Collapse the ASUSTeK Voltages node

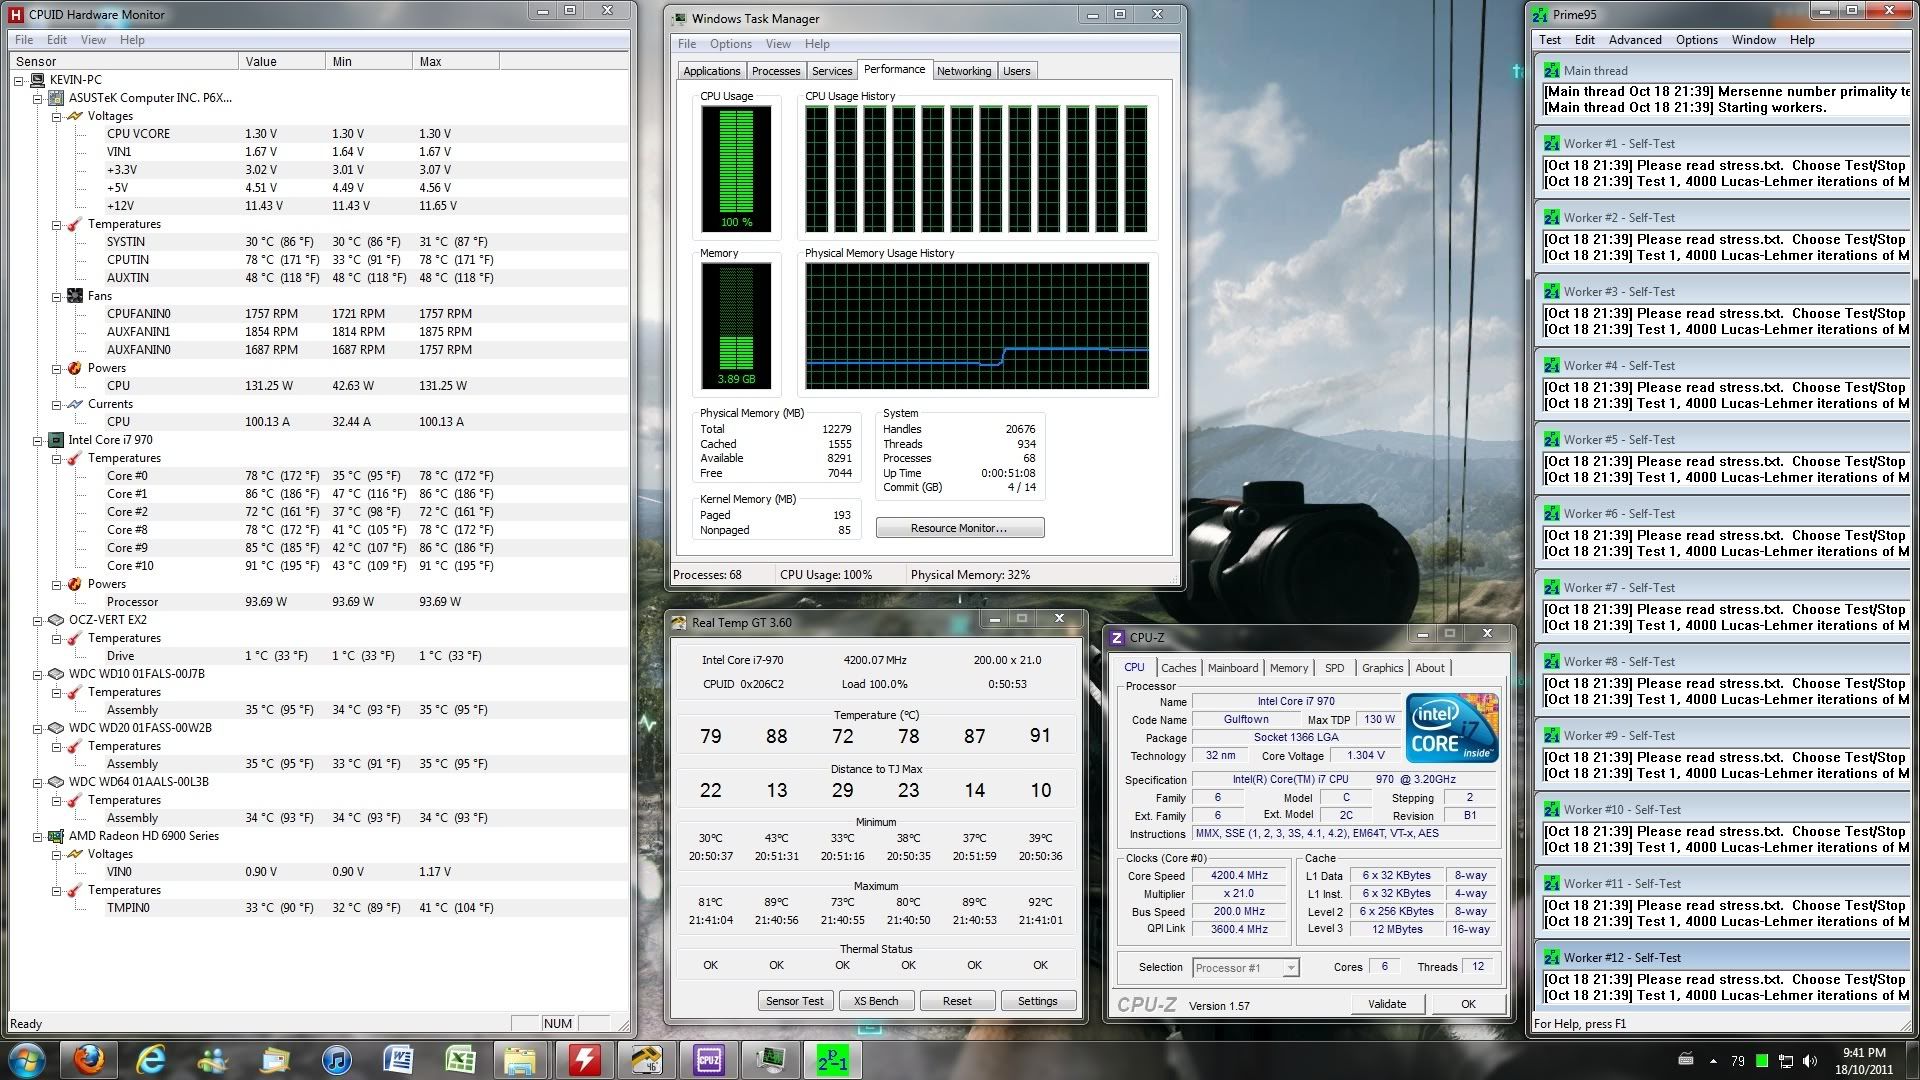(x=56, y=116)
